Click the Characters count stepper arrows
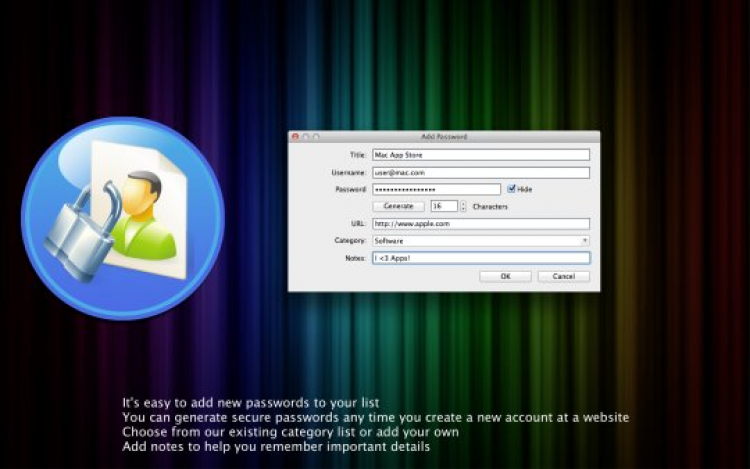Screen dimensions: 750x469 (x=463, y=207)
